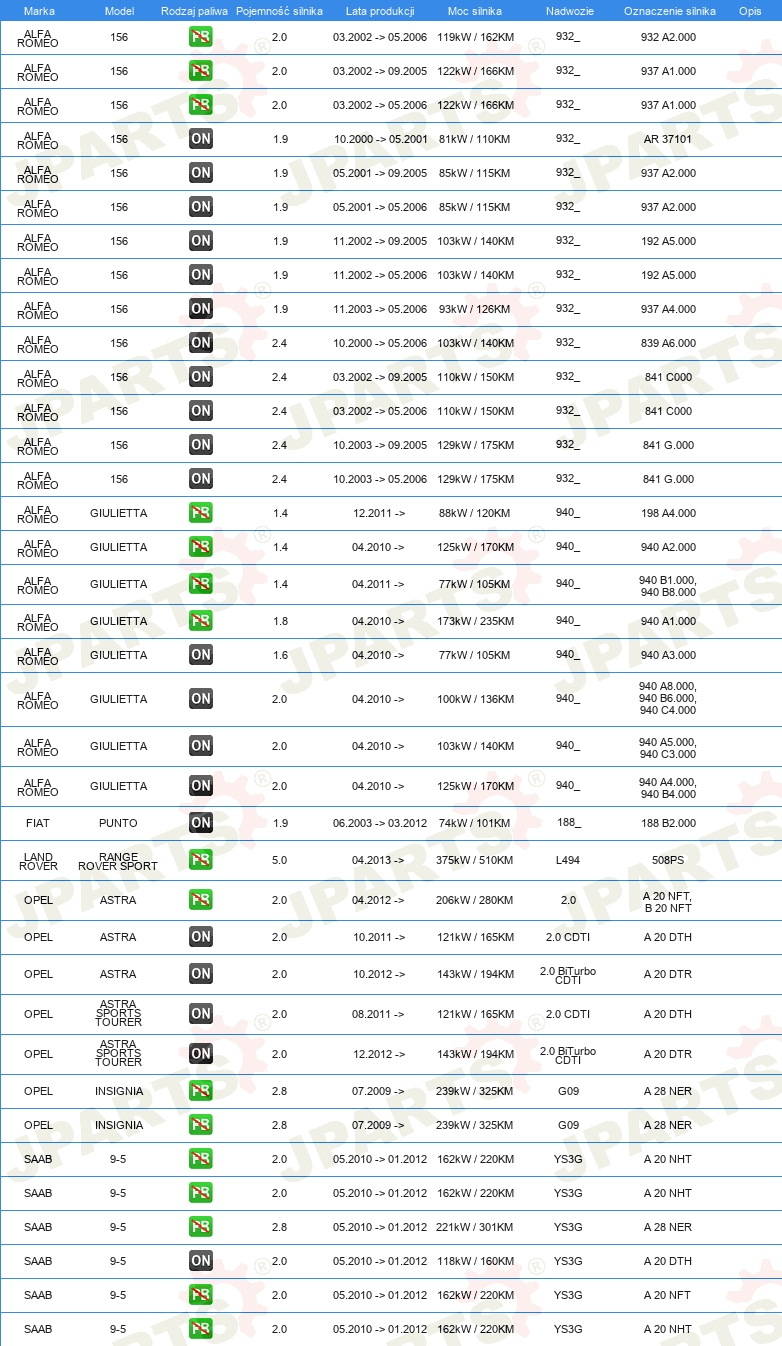
Task: Click the 1.6 engine capacity cell
Action: tap(280, 655)
